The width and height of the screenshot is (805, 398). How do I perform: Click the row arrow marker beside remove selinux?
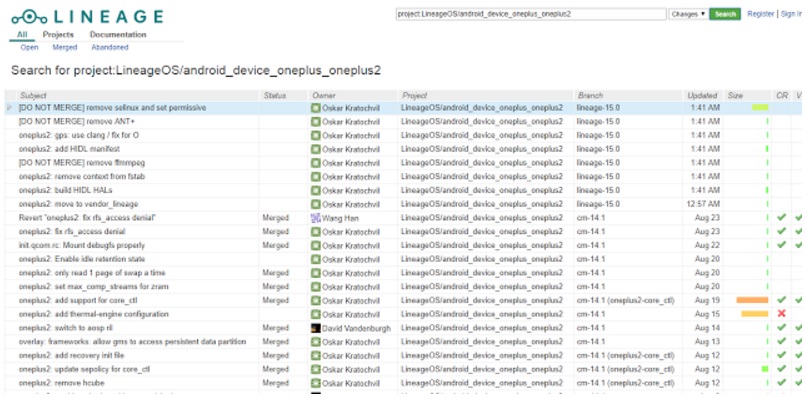point(9,108)
